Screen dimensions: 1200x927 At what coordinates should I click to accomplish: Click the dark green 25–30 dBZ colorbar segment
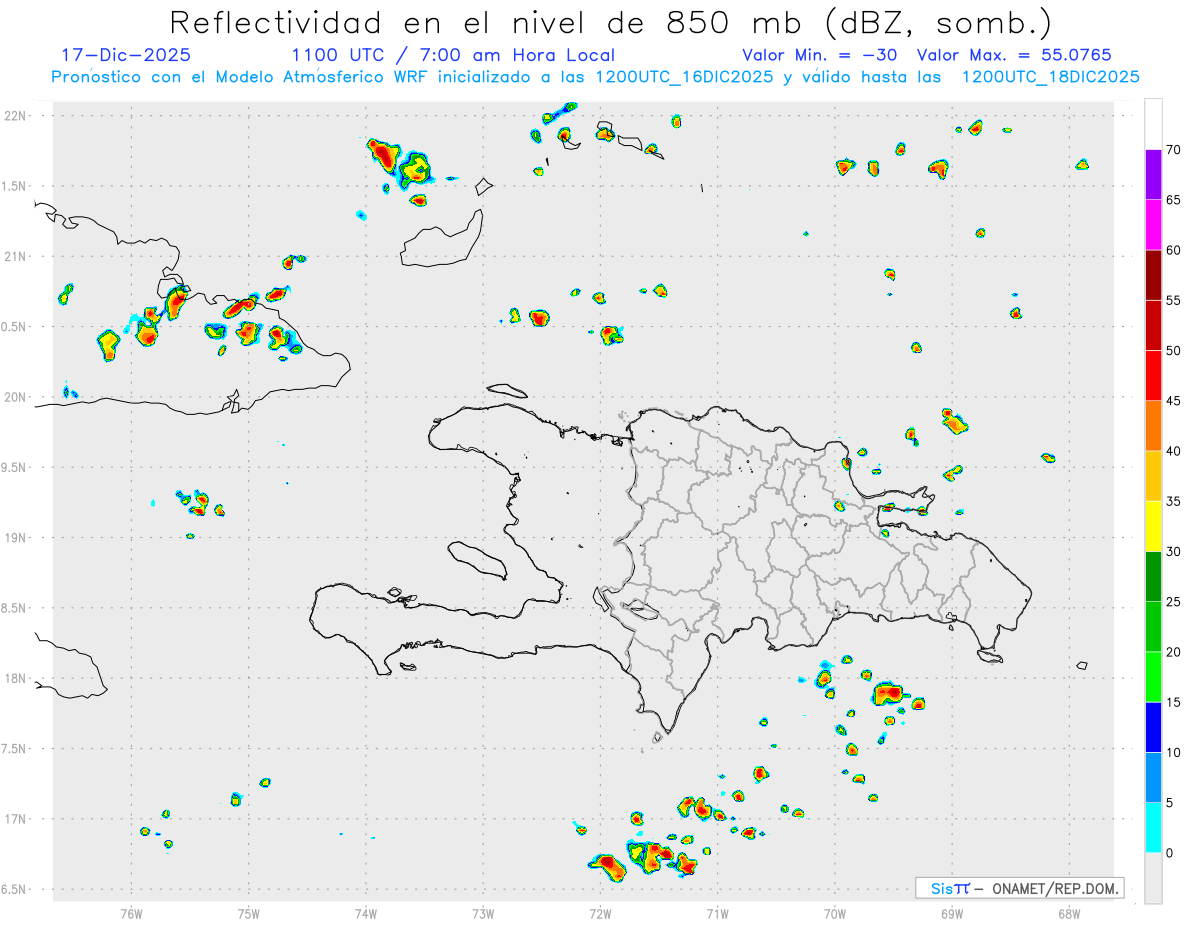tap(1153, 577)
